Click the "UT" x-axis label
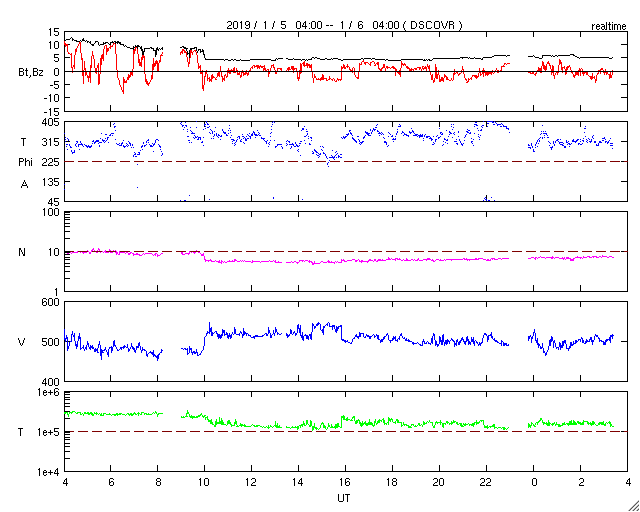 pyautogui.click(x=344, y=497)
